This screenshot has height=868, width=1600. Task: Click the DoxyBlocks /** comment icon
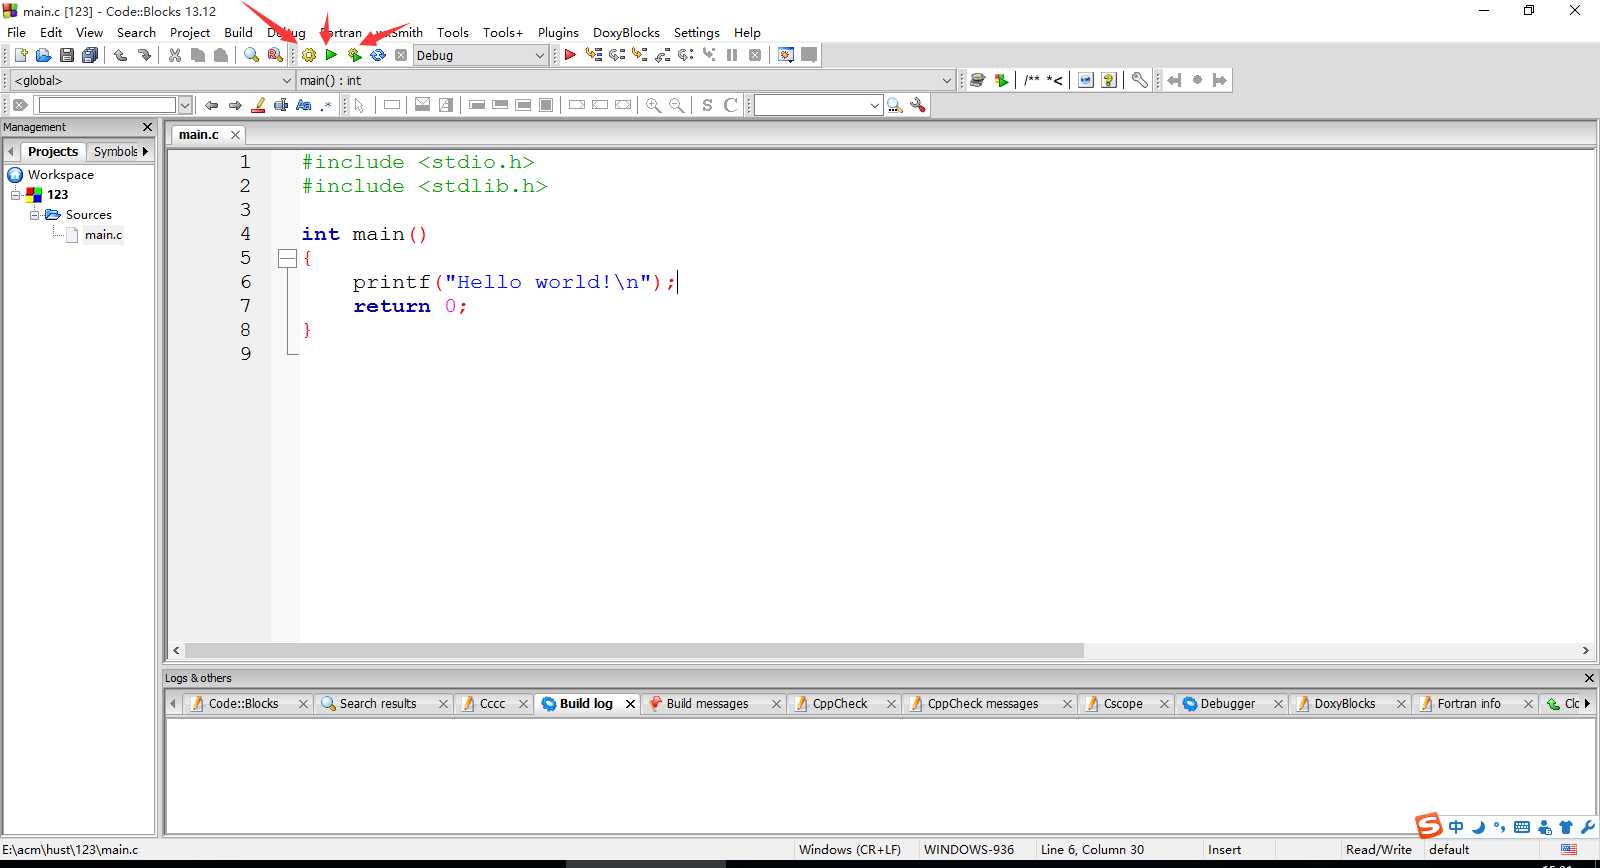pos(1032,80)
